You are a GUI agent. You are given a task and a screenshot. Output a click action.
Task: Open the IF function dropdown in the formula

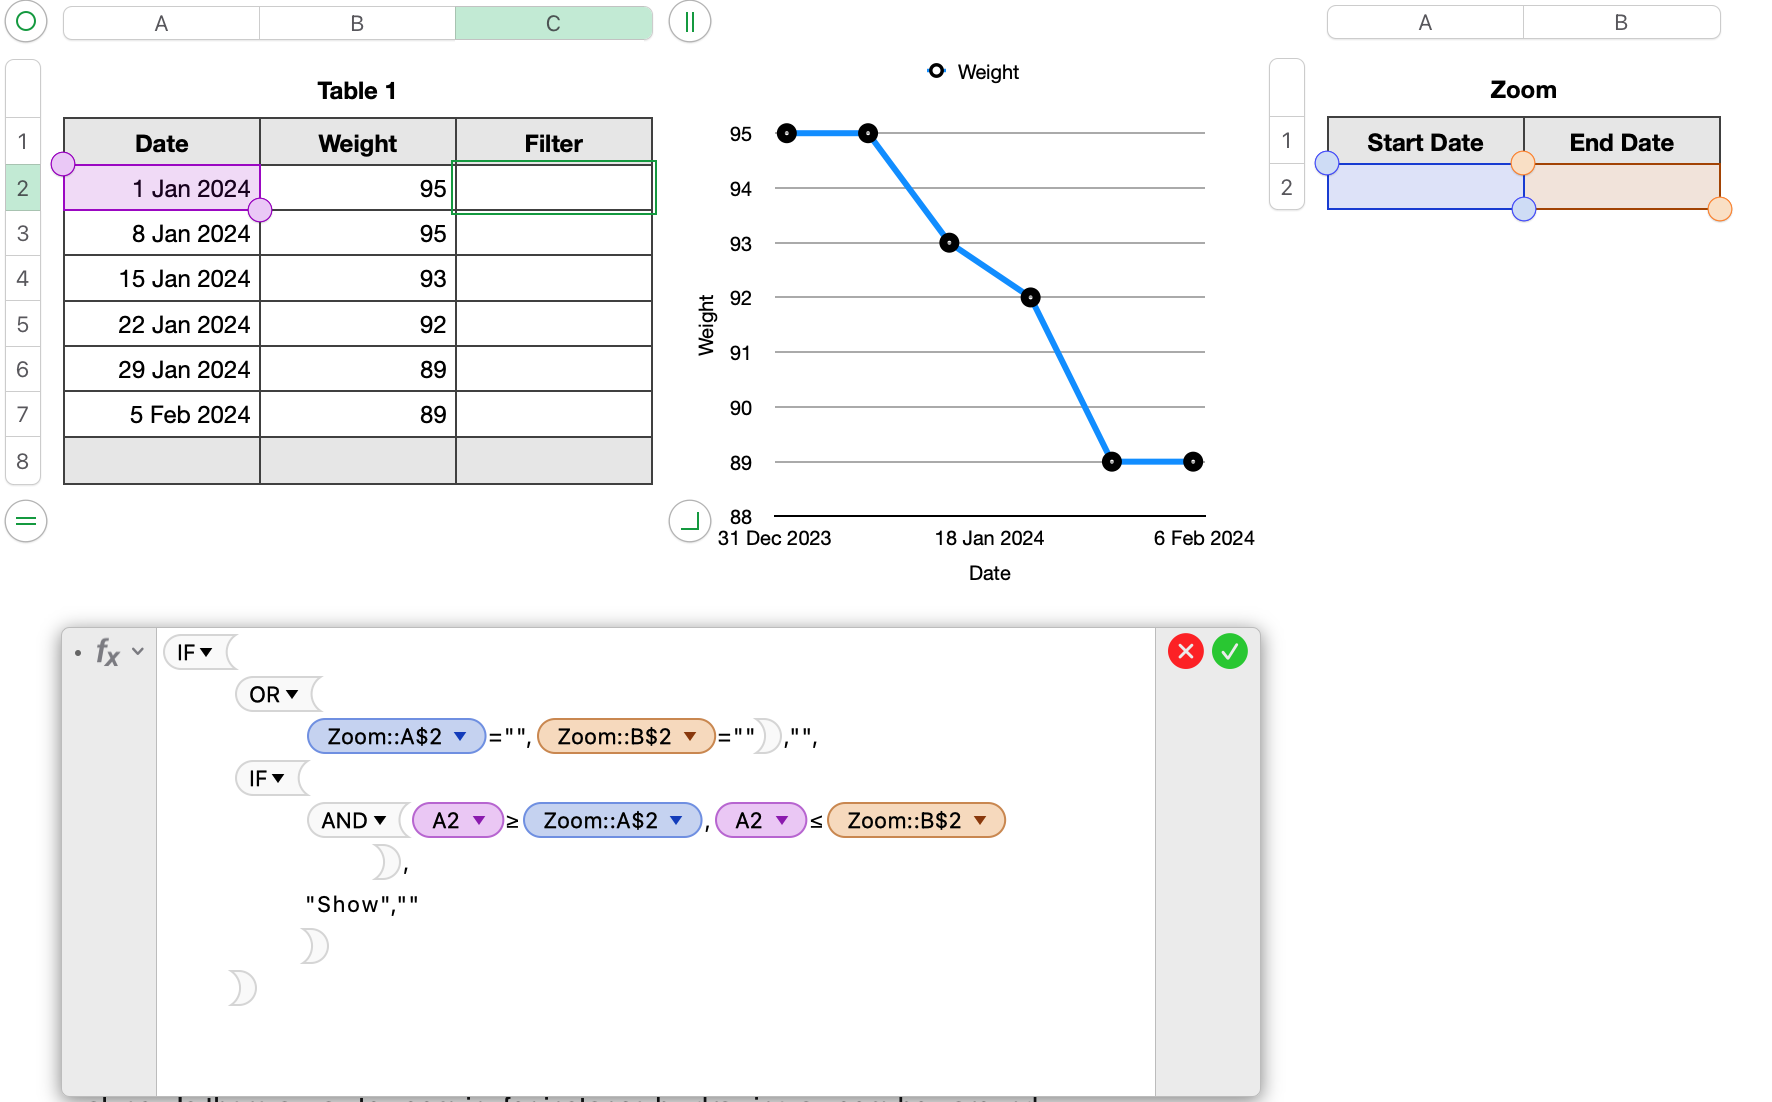207,652
